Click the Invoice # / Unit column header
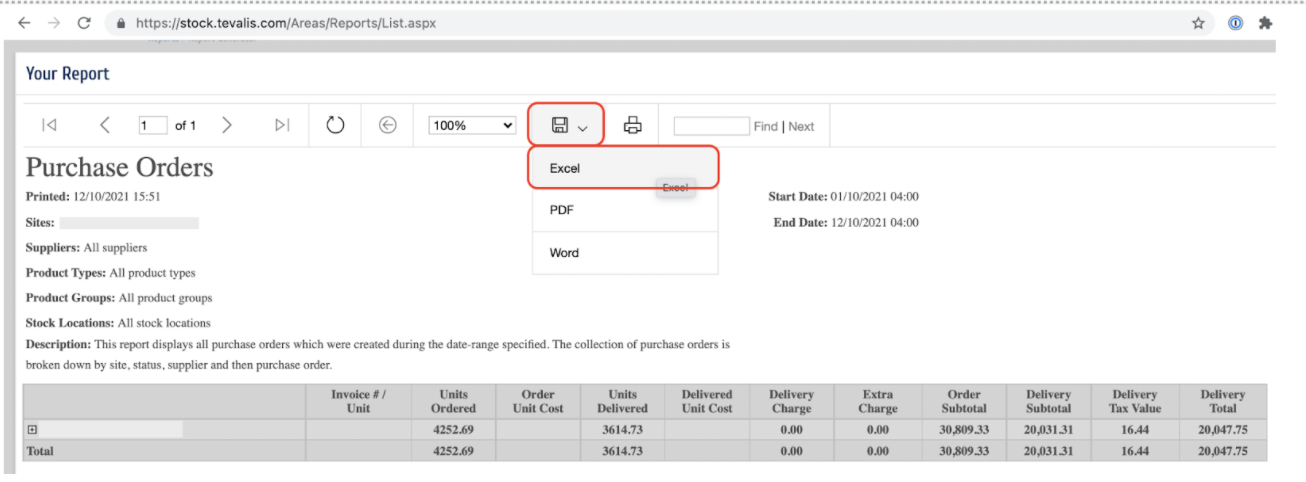The image size is (1306, 482). (x=358, y=401)
